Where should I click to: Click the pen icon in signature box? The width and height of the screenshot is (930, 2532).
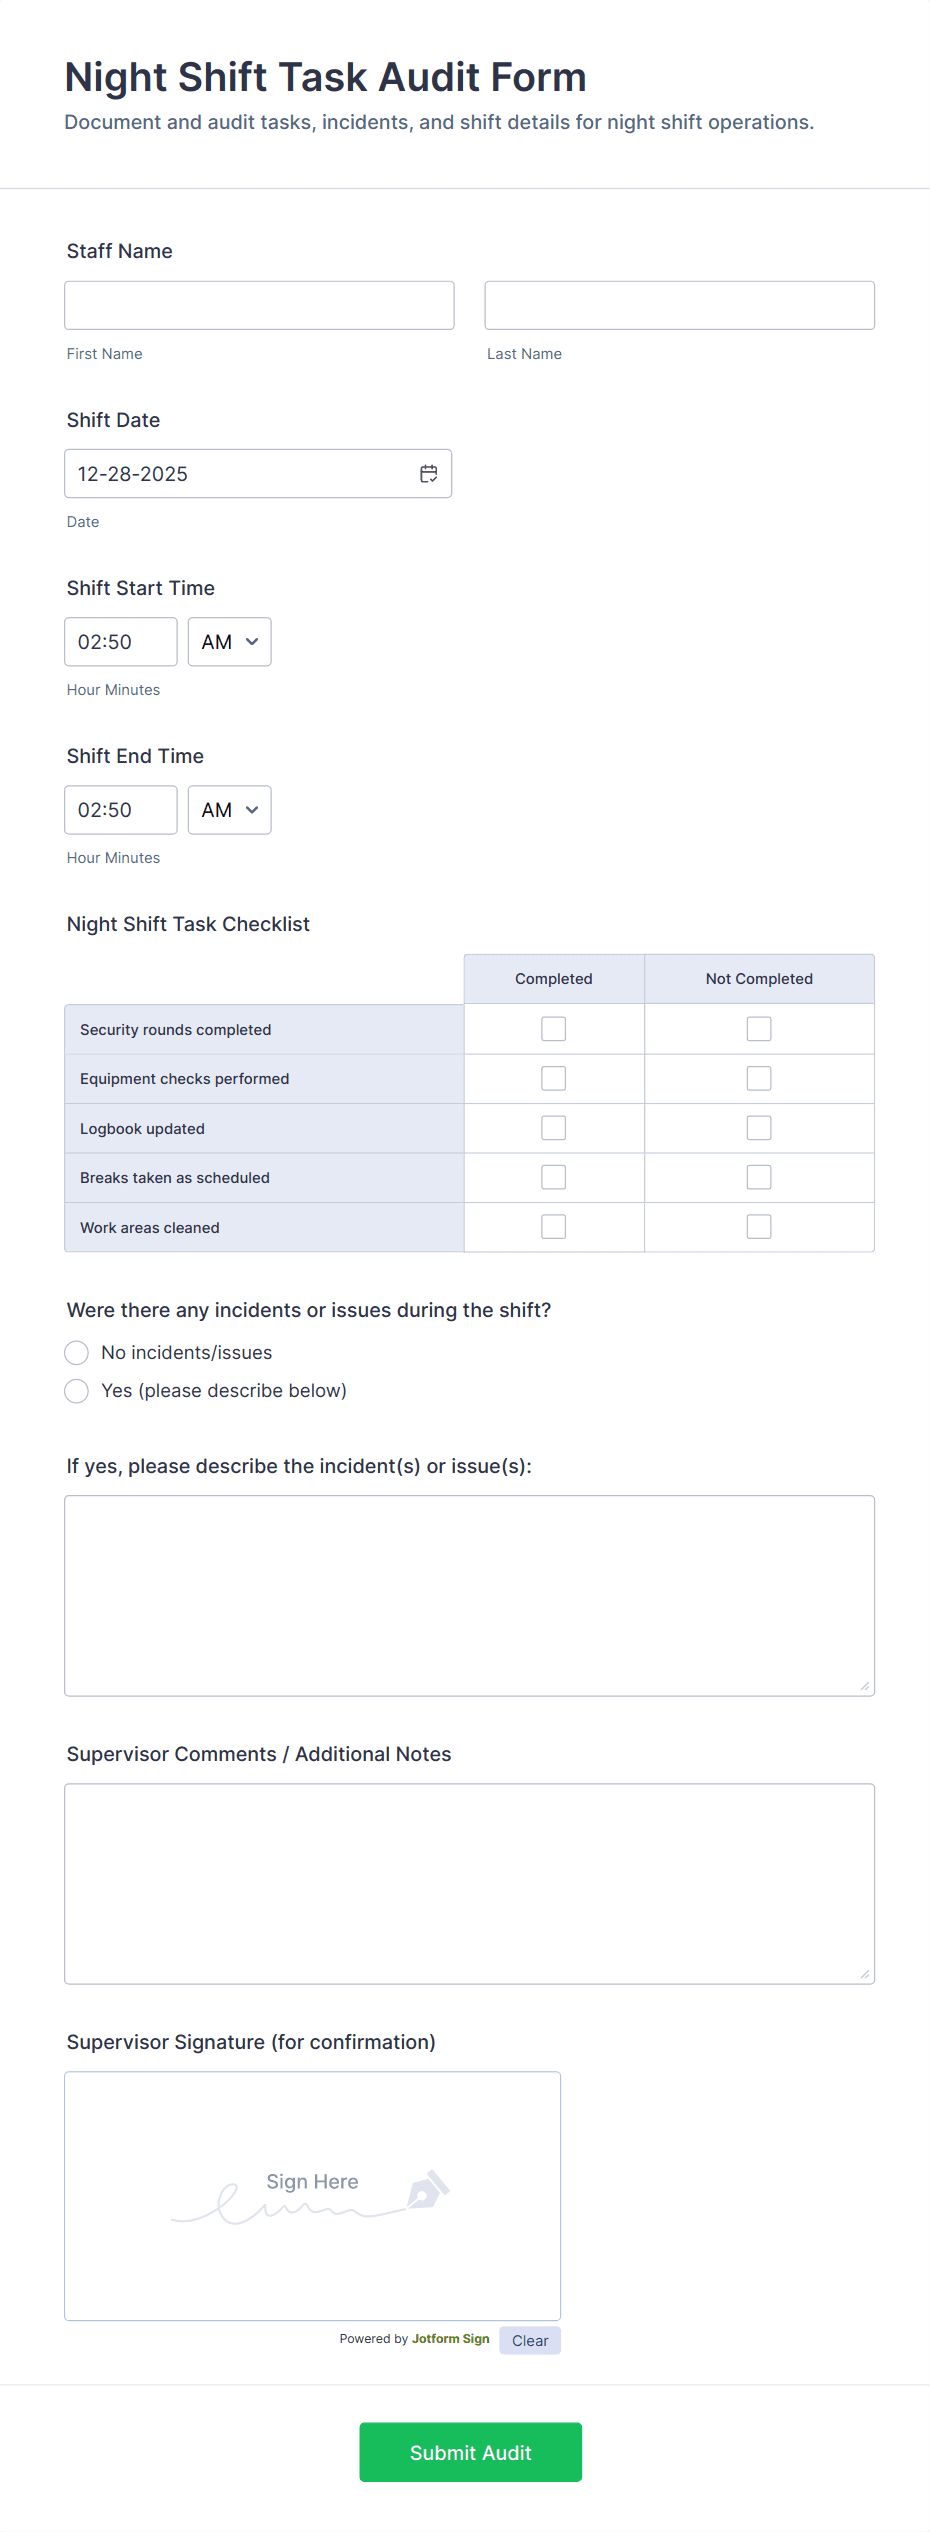point(428,2190)
